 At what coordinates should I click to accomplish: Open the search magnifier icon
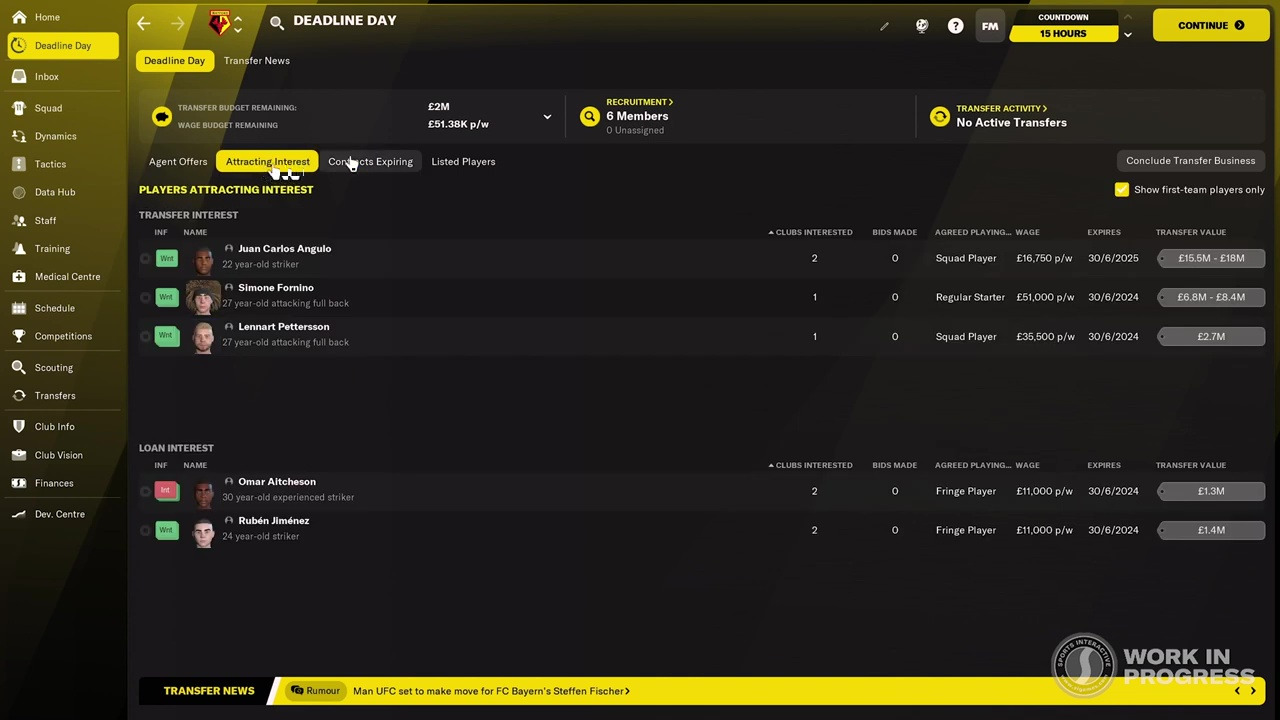(277, 22)
